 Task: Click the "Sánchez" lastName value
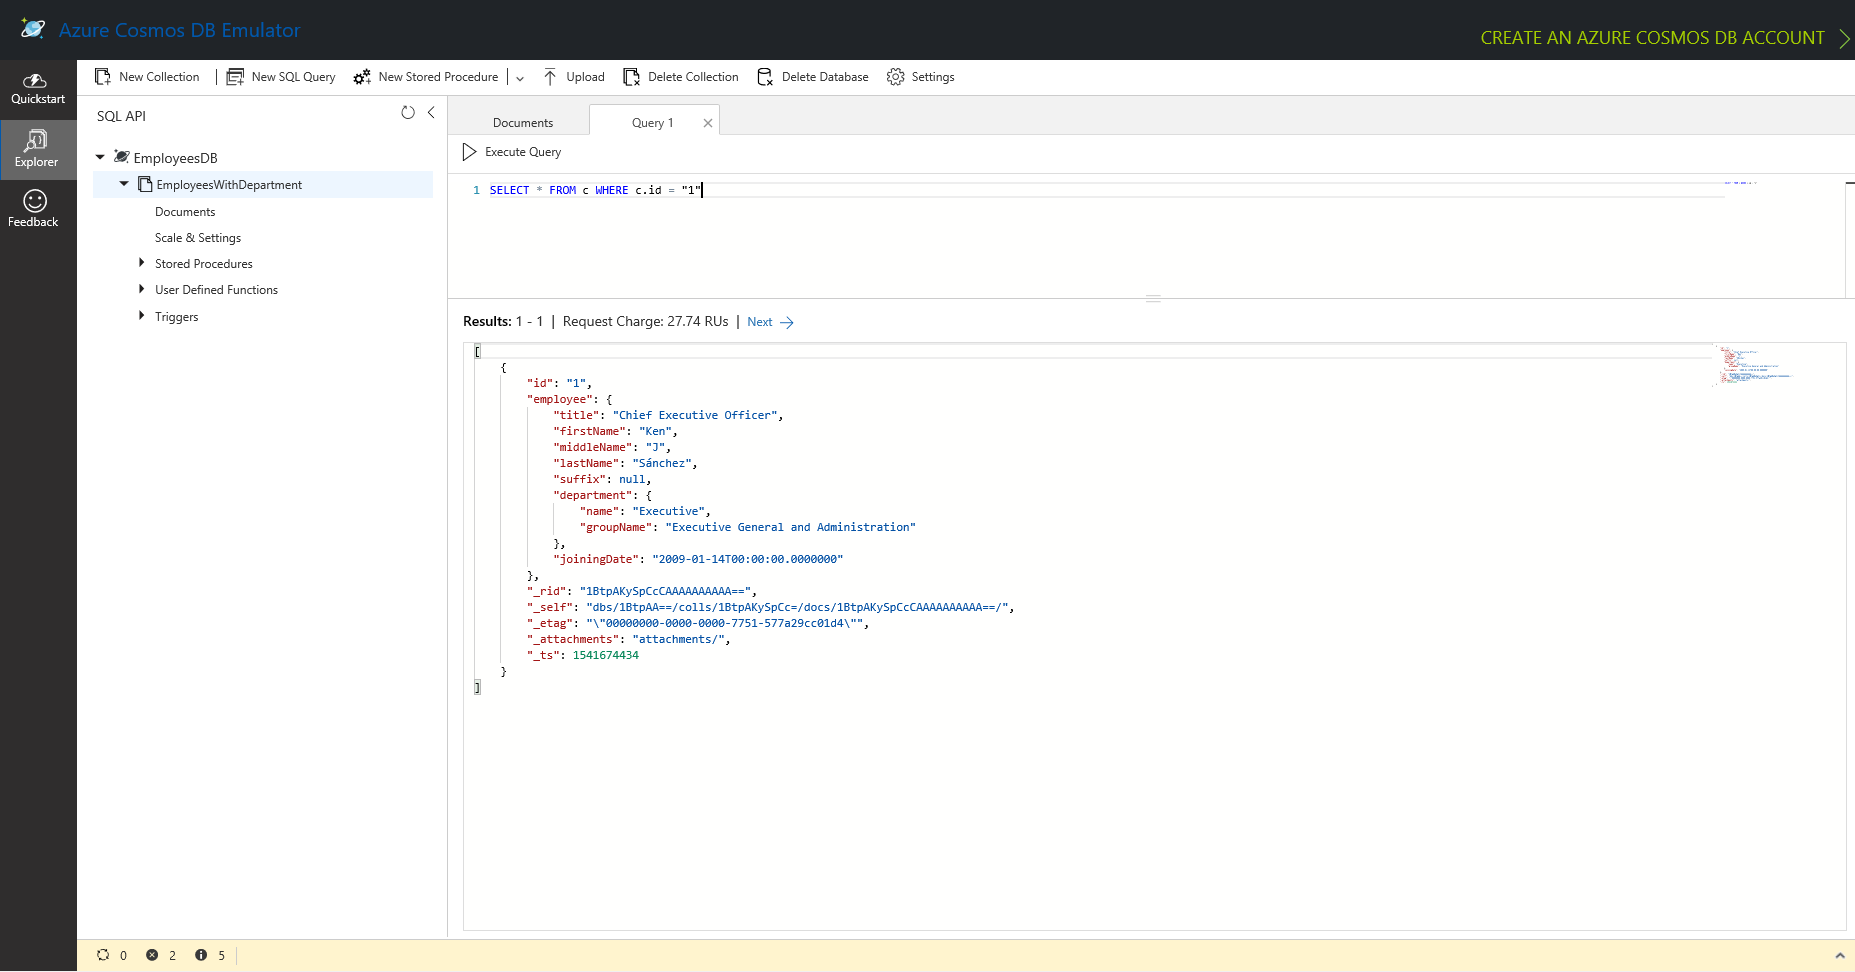[x=662, y=463]
